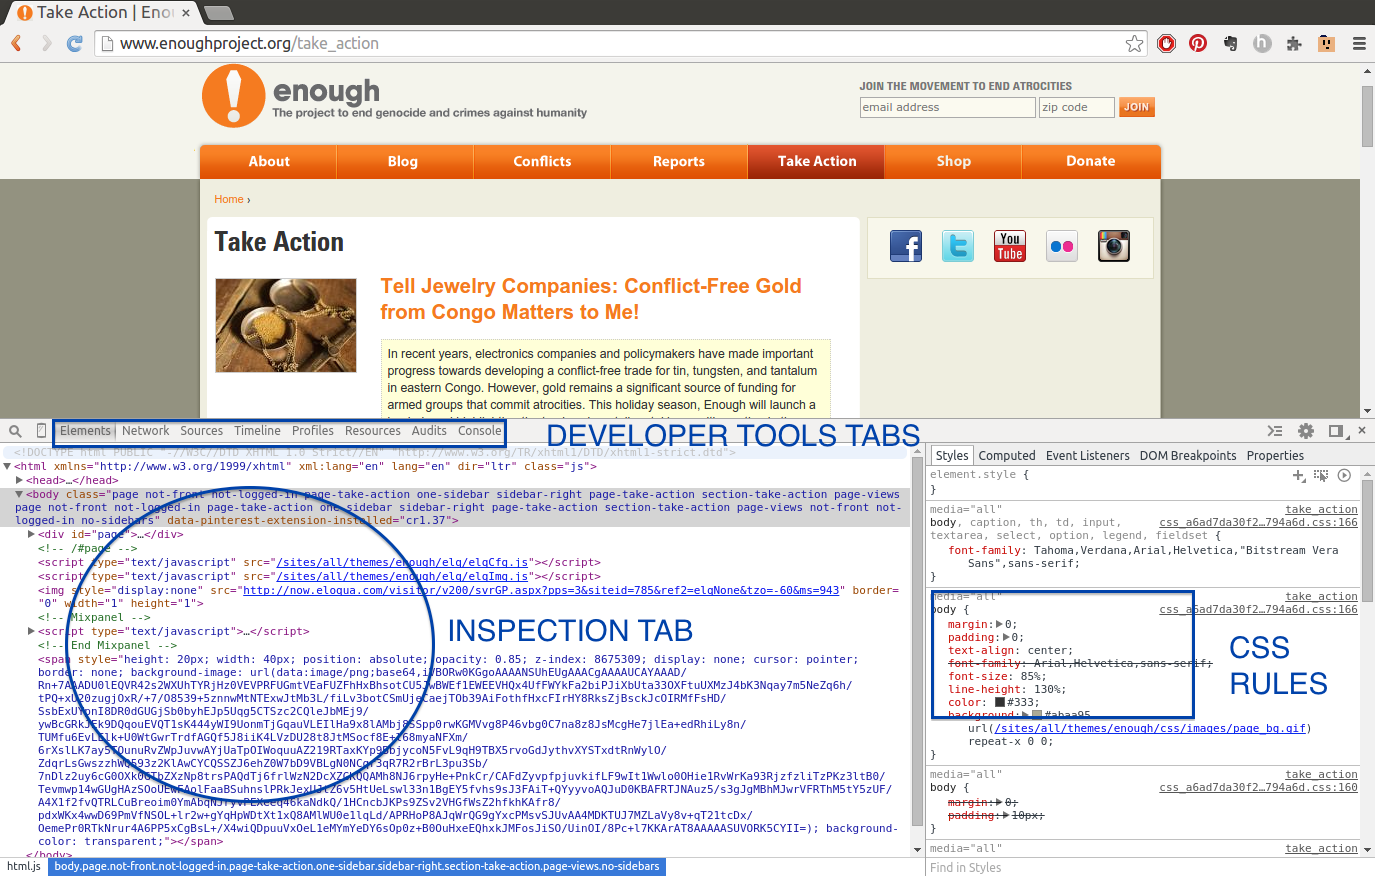
Task: Click the tan face extension icon
Action: [x=1326, y=43]
